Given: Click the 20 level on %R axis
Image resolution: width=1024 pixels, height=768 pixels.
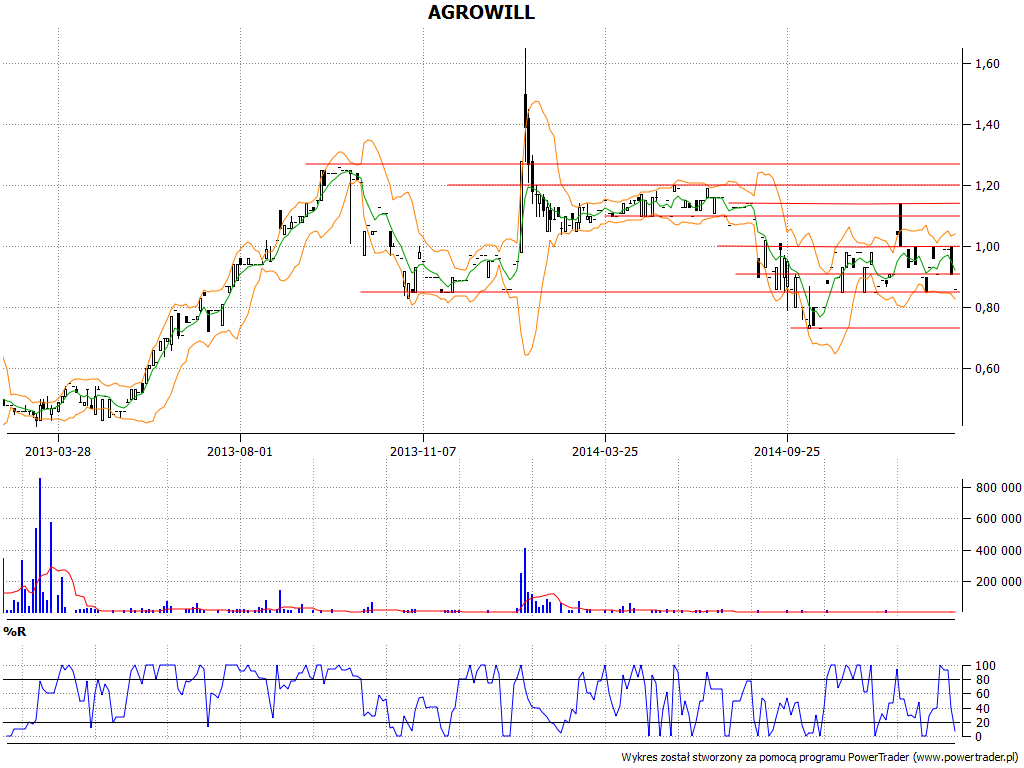Looking at the screenshot, I should coord(983,722).
